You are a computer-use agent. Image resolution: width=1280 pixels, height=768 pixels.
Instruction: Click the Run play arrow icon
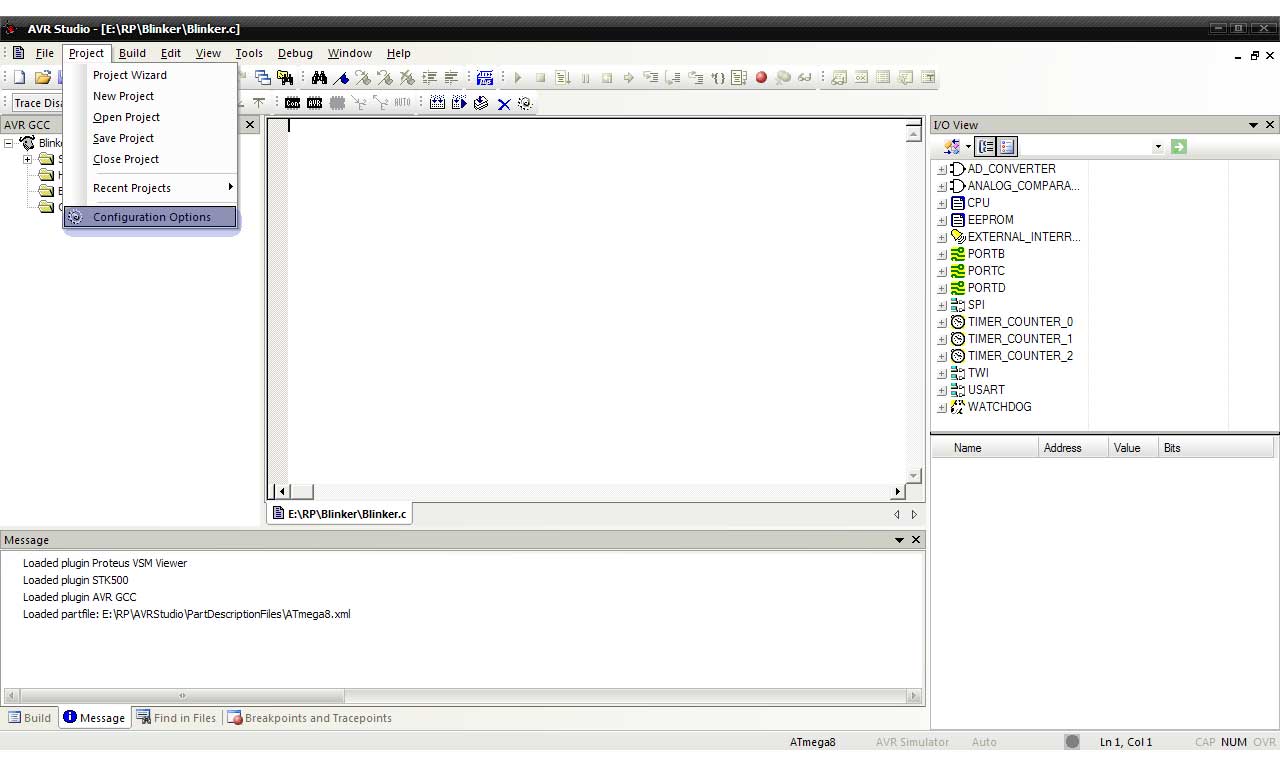517,77
